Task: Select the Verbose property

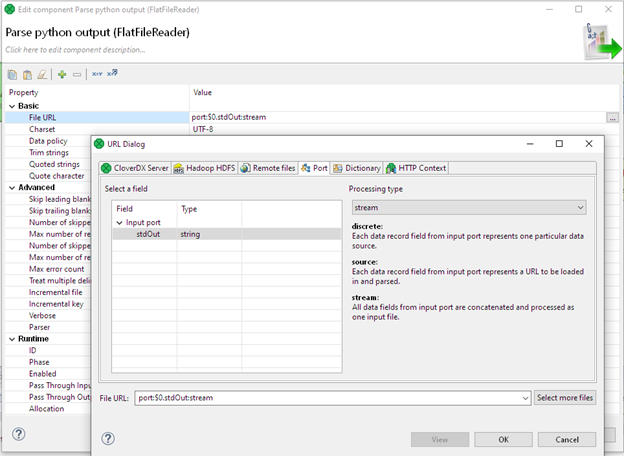Action: [42, 316]
